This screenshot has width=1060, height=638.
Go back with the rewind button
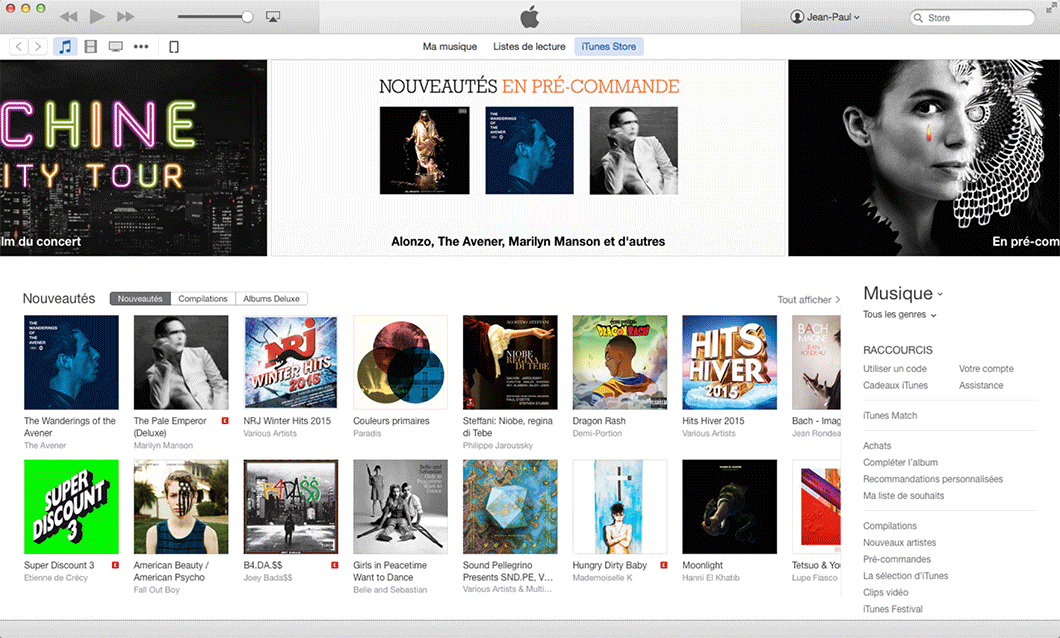[68, 16]
